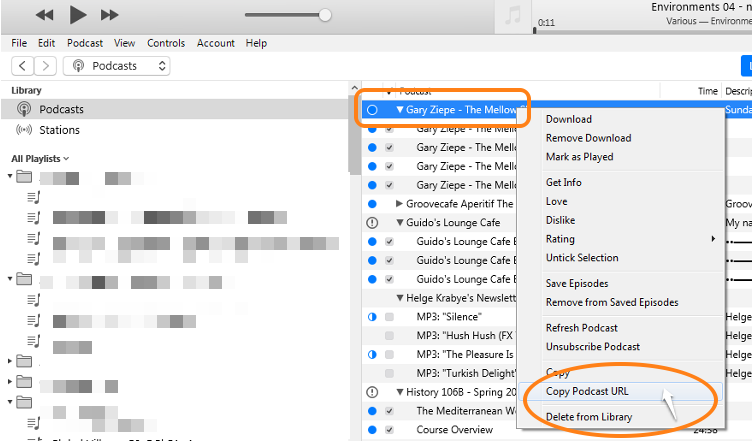Click half-played indicator for MP3: "Silence"
Viewport: 752px width, 441px height.
(x=372, y=317)
